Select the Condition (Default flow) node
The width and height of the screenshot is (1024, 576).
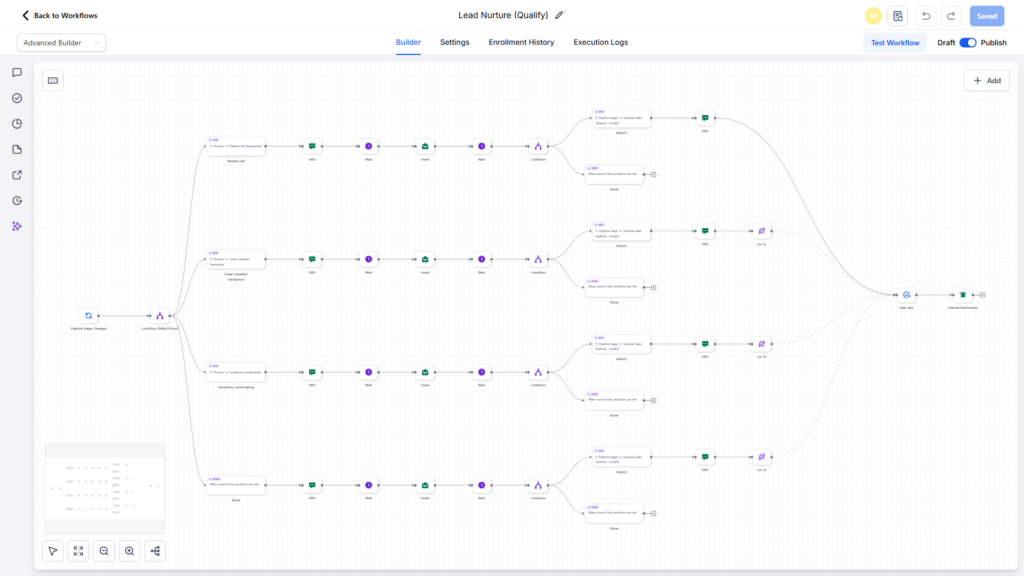[x=159, y=315]
